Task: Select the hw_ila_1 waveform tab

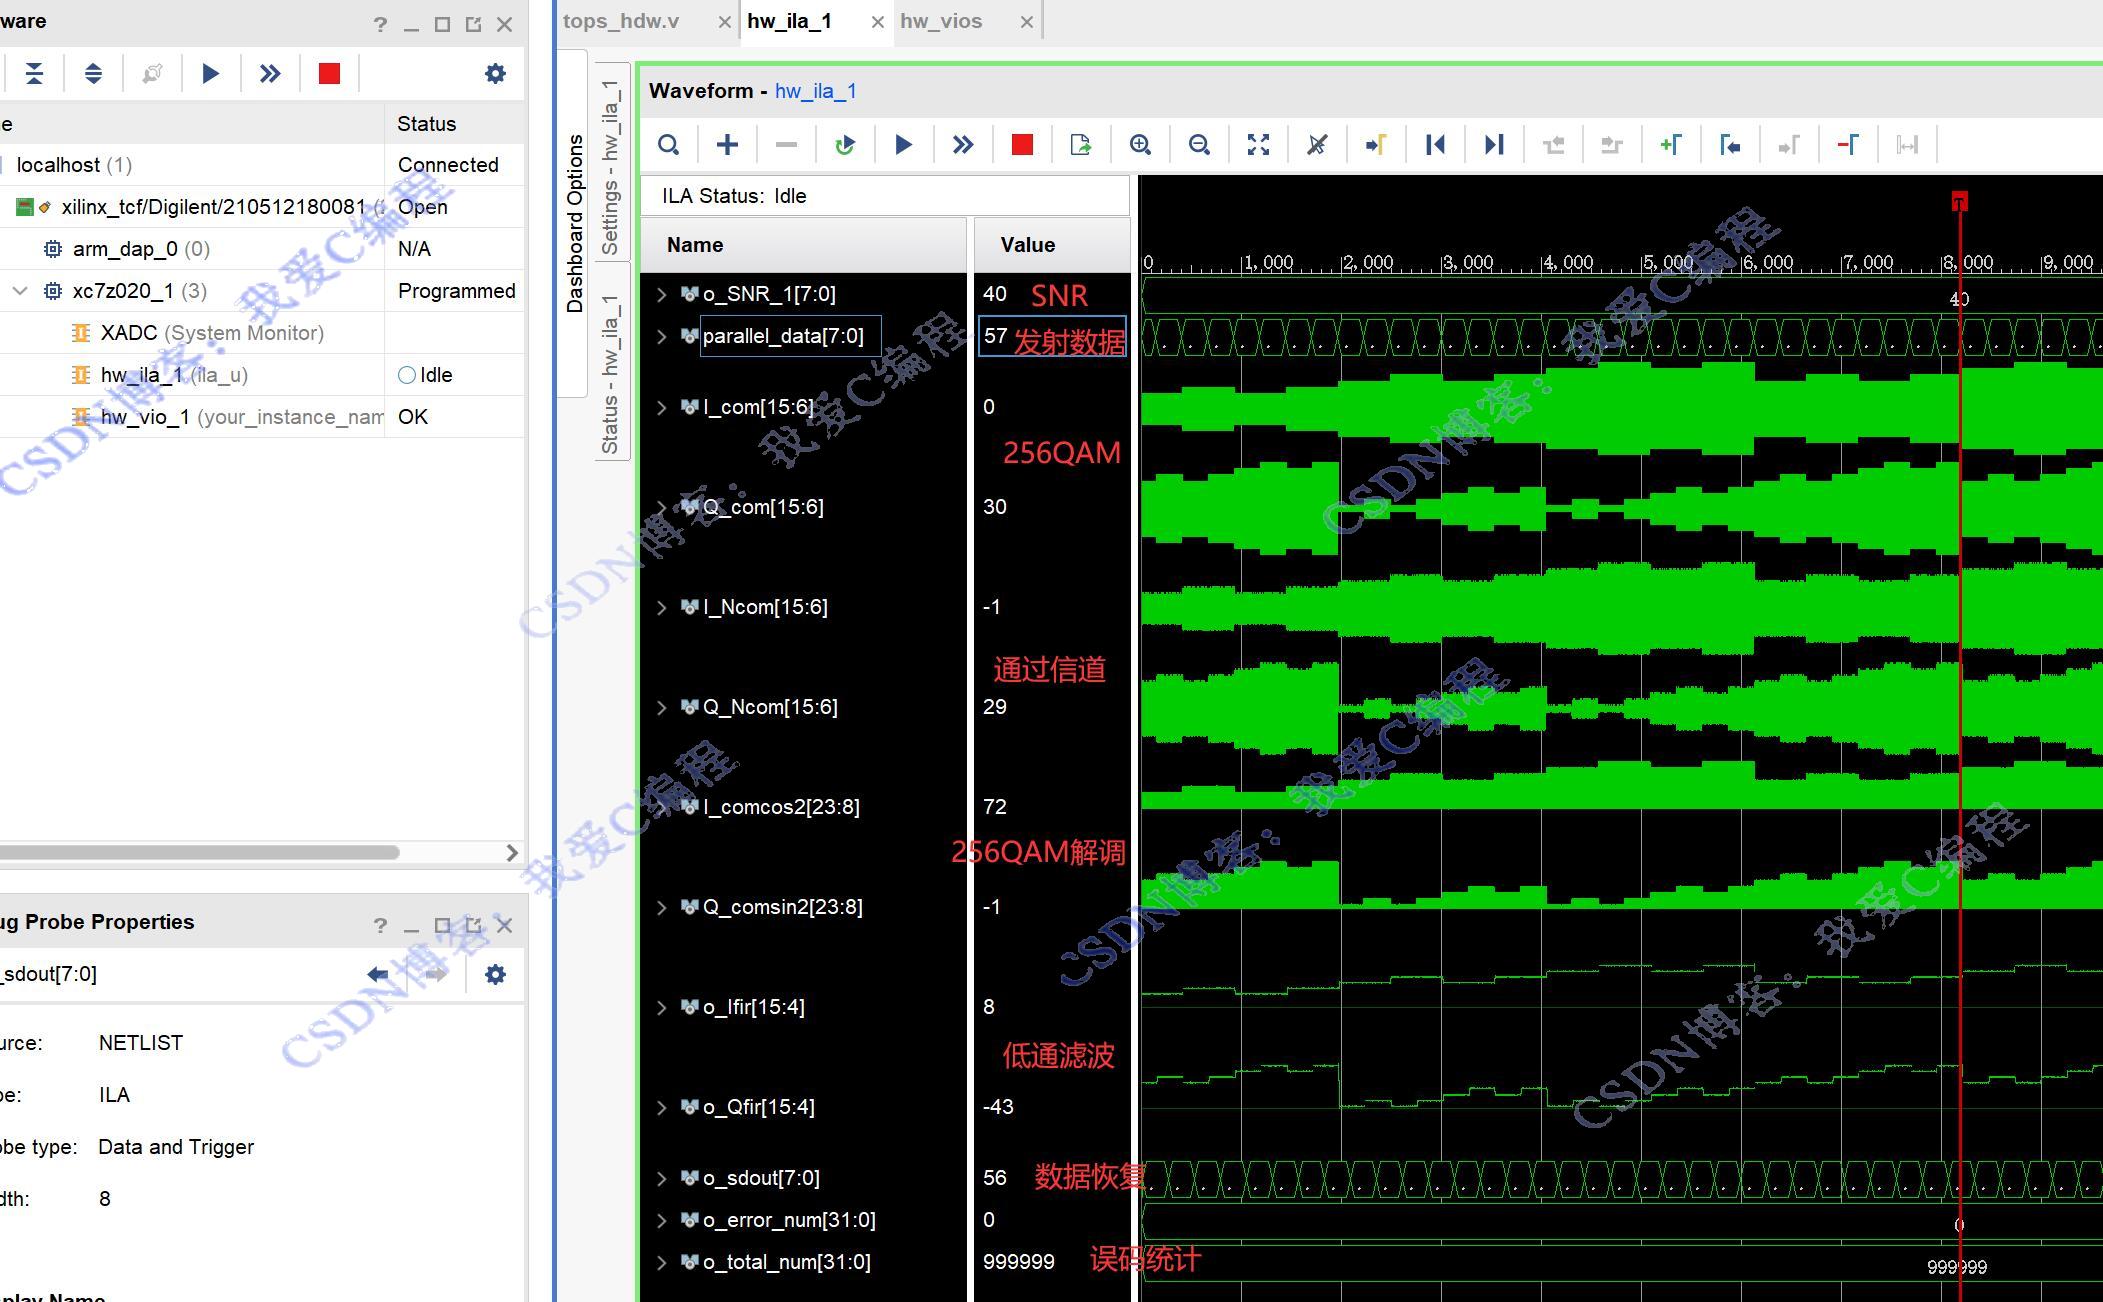Action: (792, 20)
